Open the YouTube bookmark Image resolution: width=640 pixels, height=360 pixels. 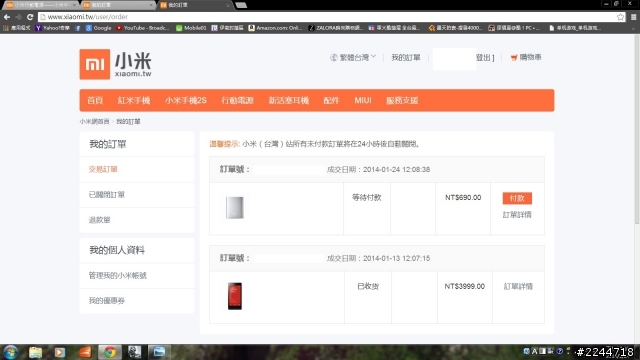coord(142,28)
